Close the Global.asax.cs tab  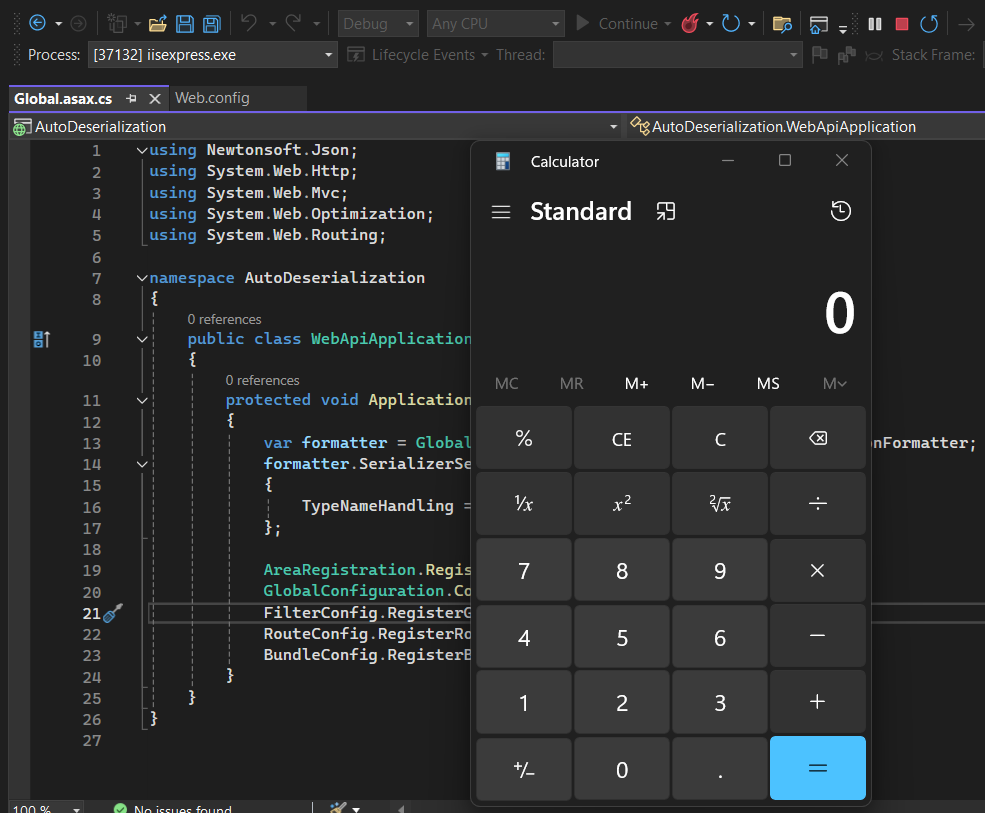155,99
